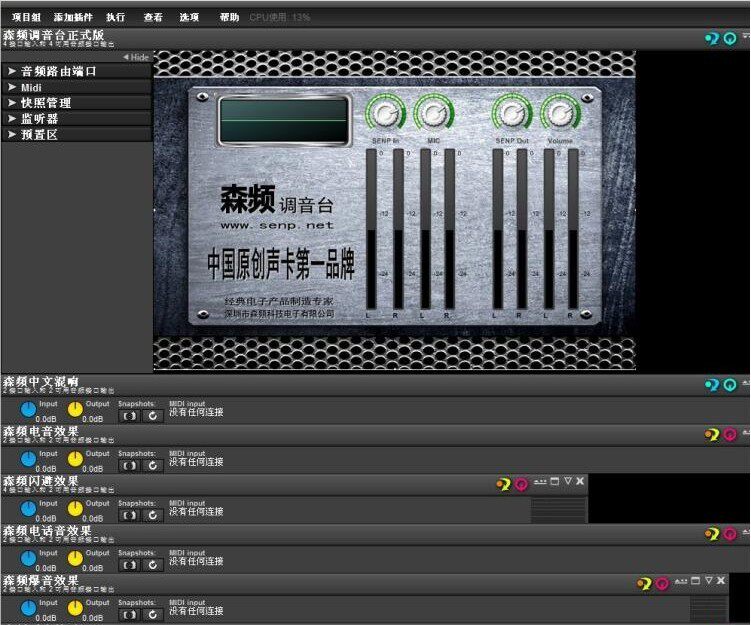
Task: Click the reload snapshot icon of 森频电音效果
Action: [152, 466]
